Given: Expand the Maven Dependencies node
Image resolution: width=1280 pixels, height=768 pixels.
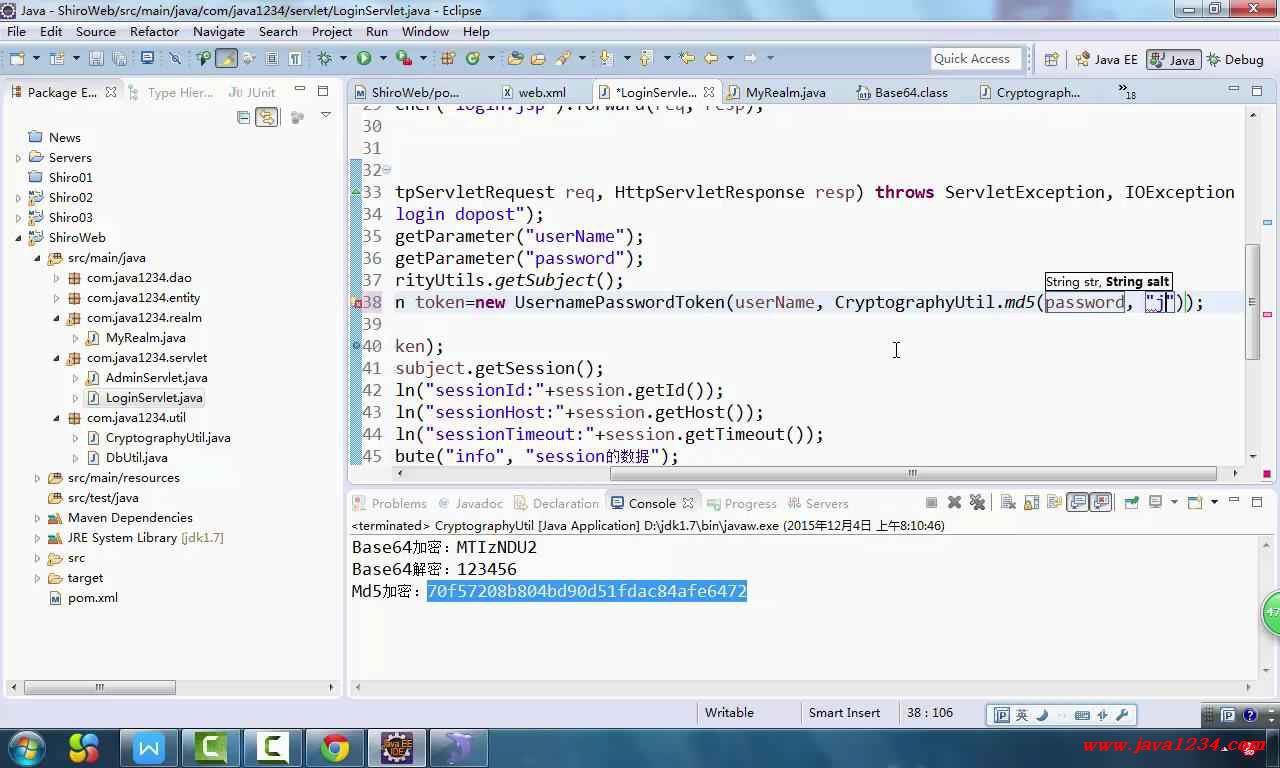Looking at the screenshot, I should [37, 518].
